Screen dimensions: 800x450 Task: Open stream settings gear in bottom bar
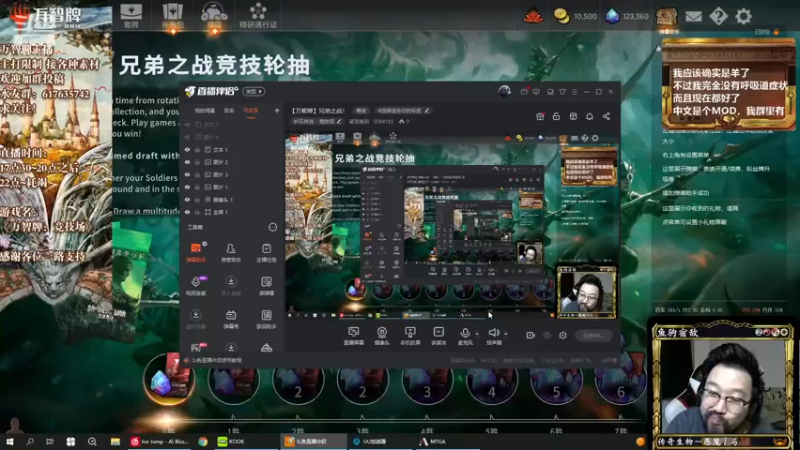click(x=563, y=335)
